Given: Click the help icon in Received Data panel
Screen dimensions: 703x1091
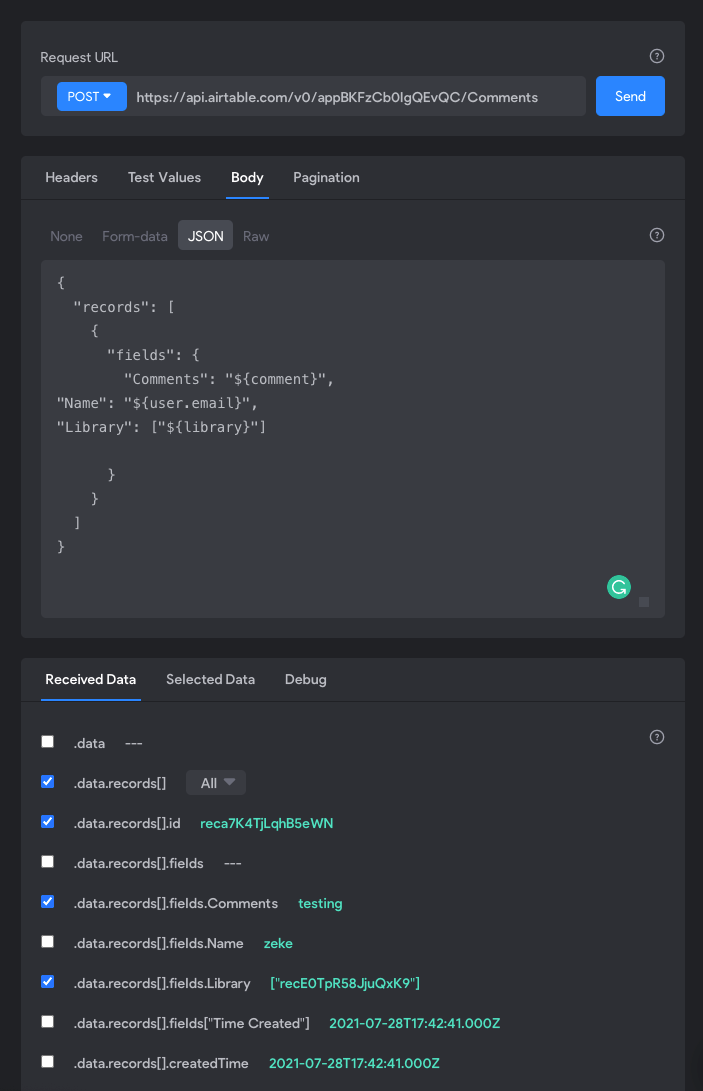Looking at the screenshot, I should point(656,737).
